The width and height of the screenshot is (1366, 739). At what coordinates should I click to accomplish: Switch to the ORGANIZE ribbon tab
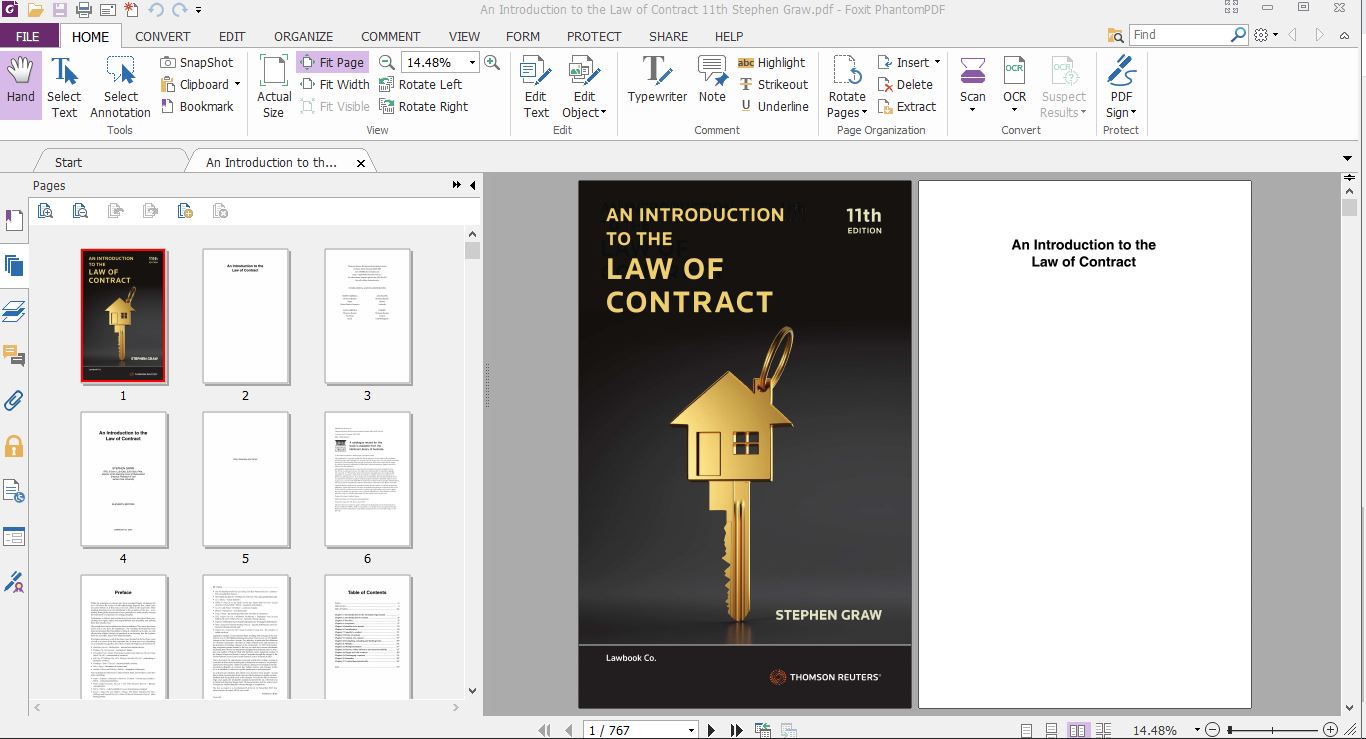tap(304, 36)
